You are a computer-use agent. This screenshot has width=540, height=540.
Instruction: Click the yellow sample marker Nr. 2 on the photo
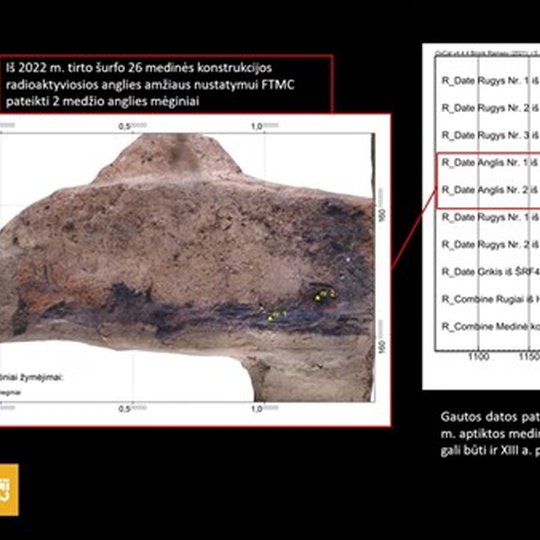pos(325,295)
